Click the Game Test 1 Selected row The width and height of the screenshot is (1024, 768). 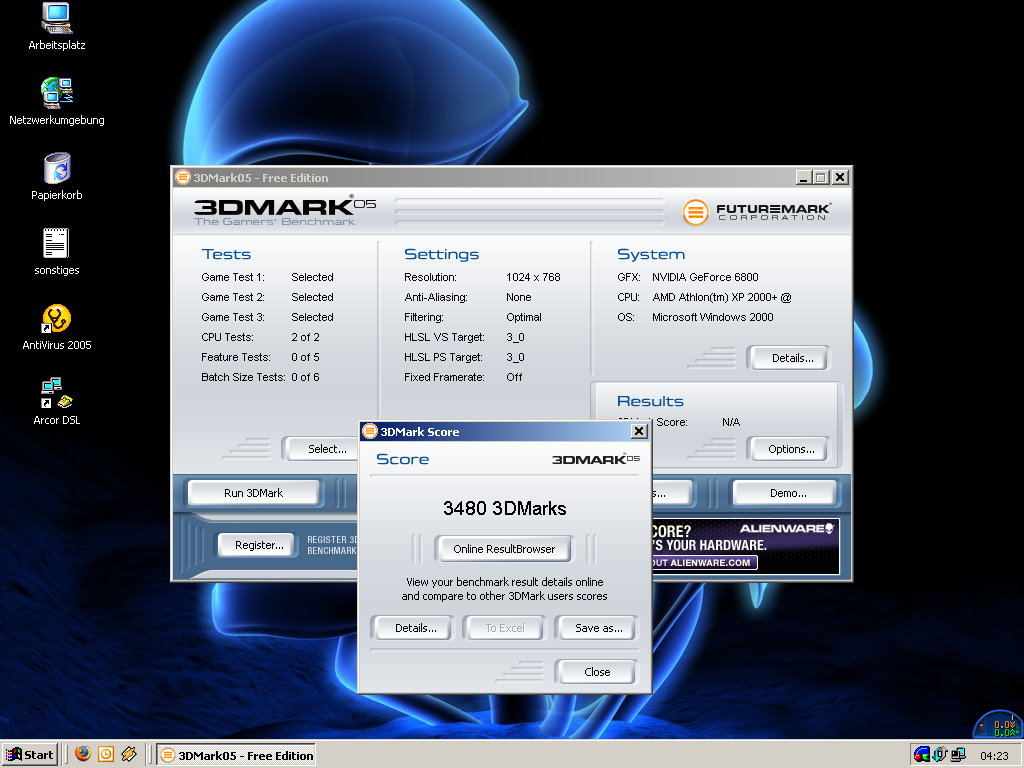pos(267,277)
